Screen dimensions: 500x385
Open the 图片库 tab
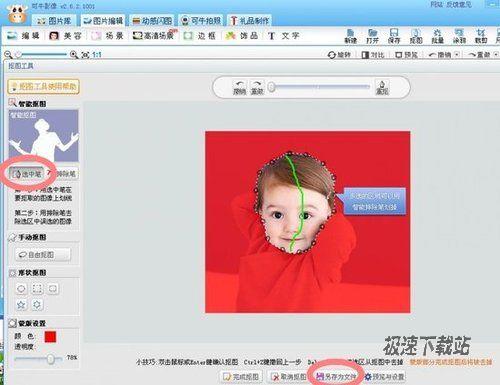click(54, 21)
